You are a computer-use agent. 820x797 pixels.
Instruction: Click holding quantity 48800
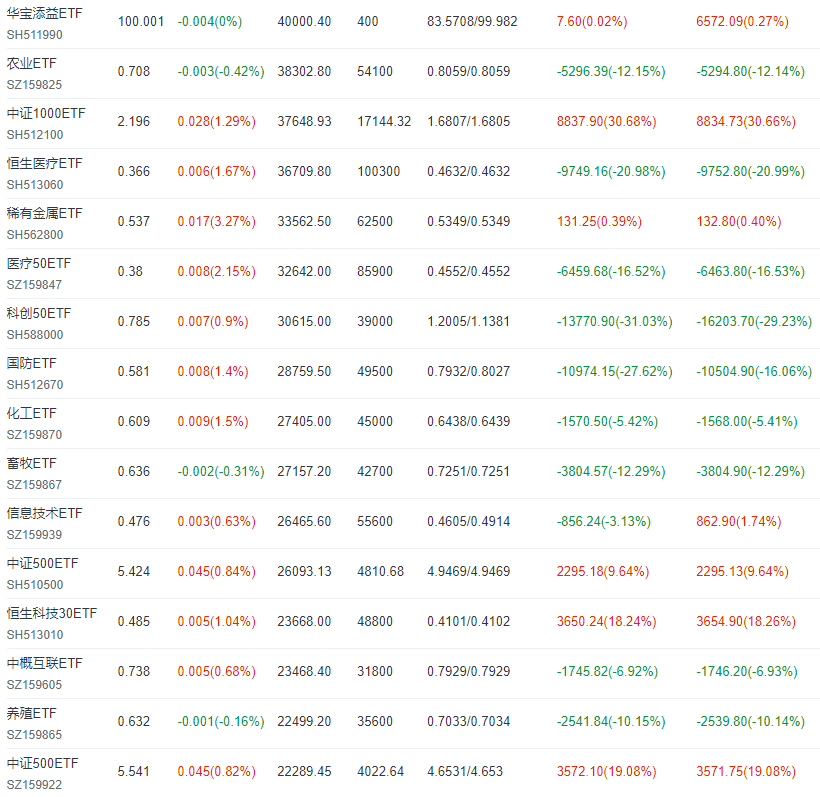point(375,621)
